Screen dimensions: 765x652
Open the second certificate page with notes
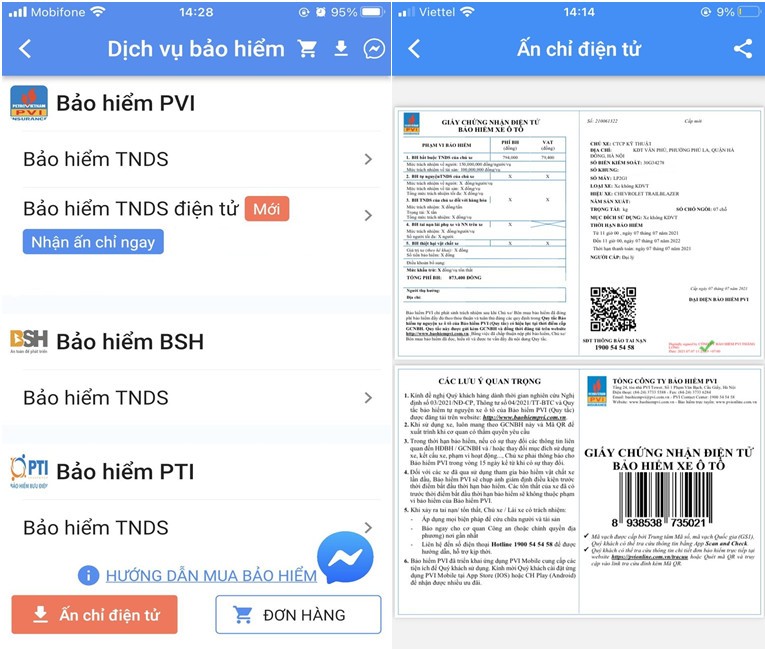[579, 491]
